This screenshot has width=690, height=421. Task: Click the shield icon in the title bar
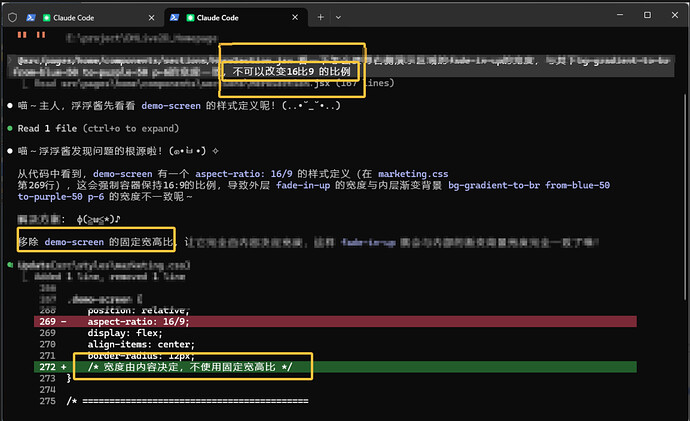click(x=12, y=18)
